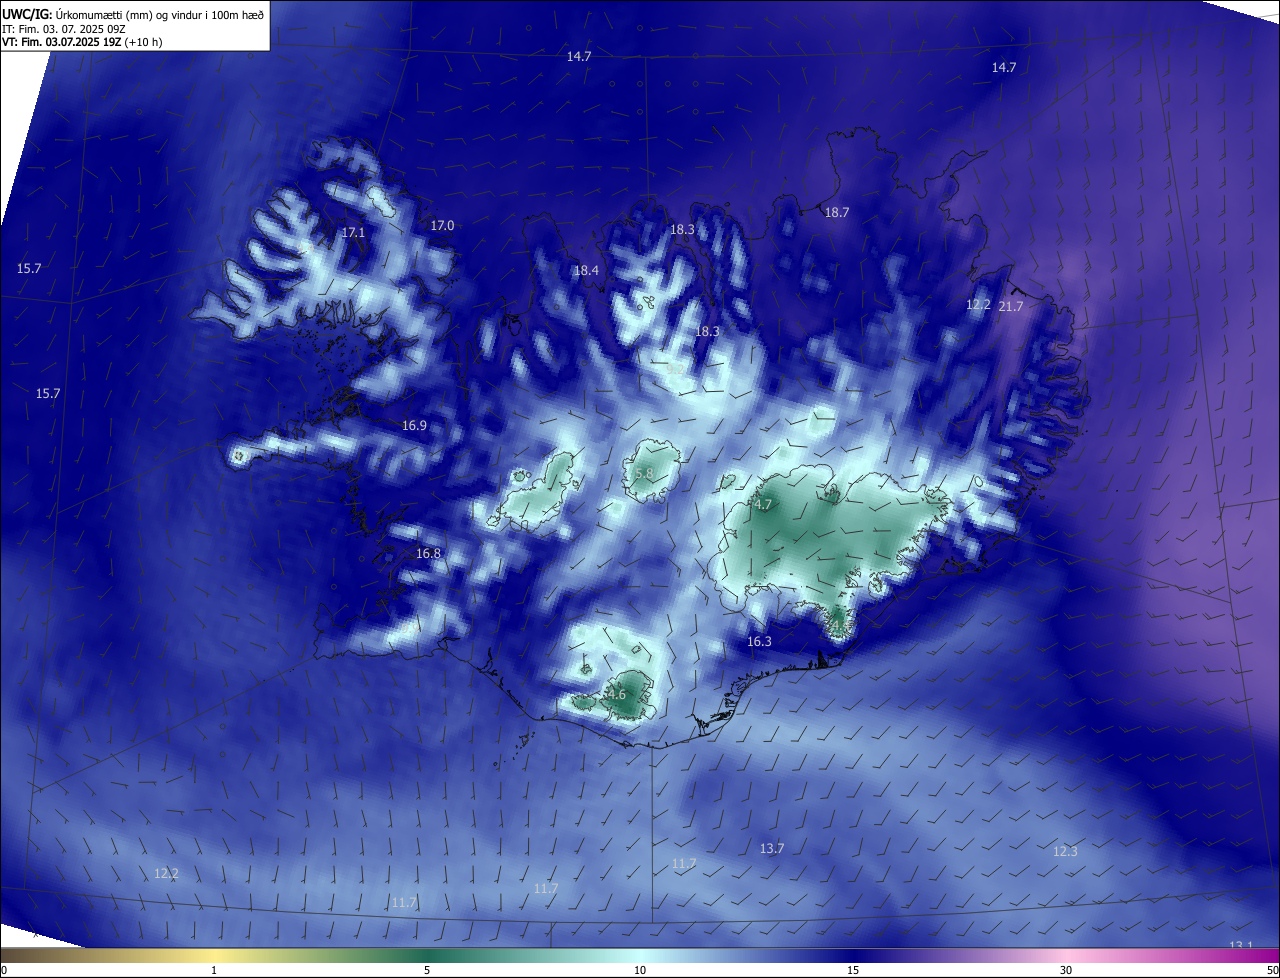Select the 4.7 value on the large glacier

(763, 505)
